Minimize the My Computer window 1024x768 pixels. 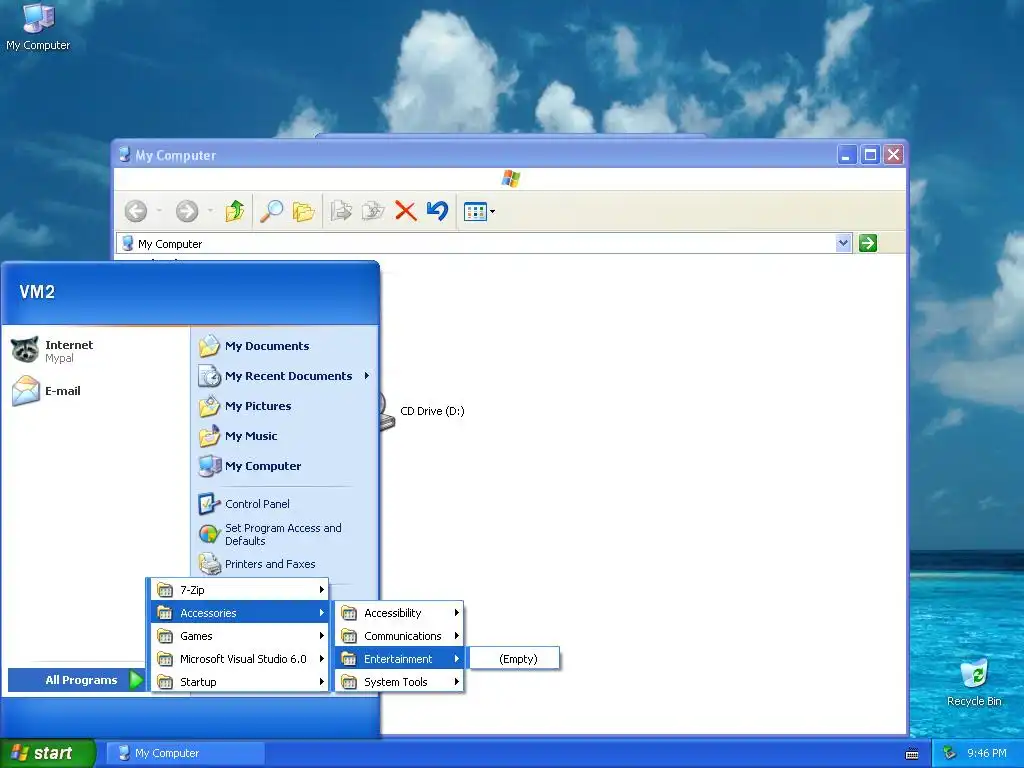(847, 155)
